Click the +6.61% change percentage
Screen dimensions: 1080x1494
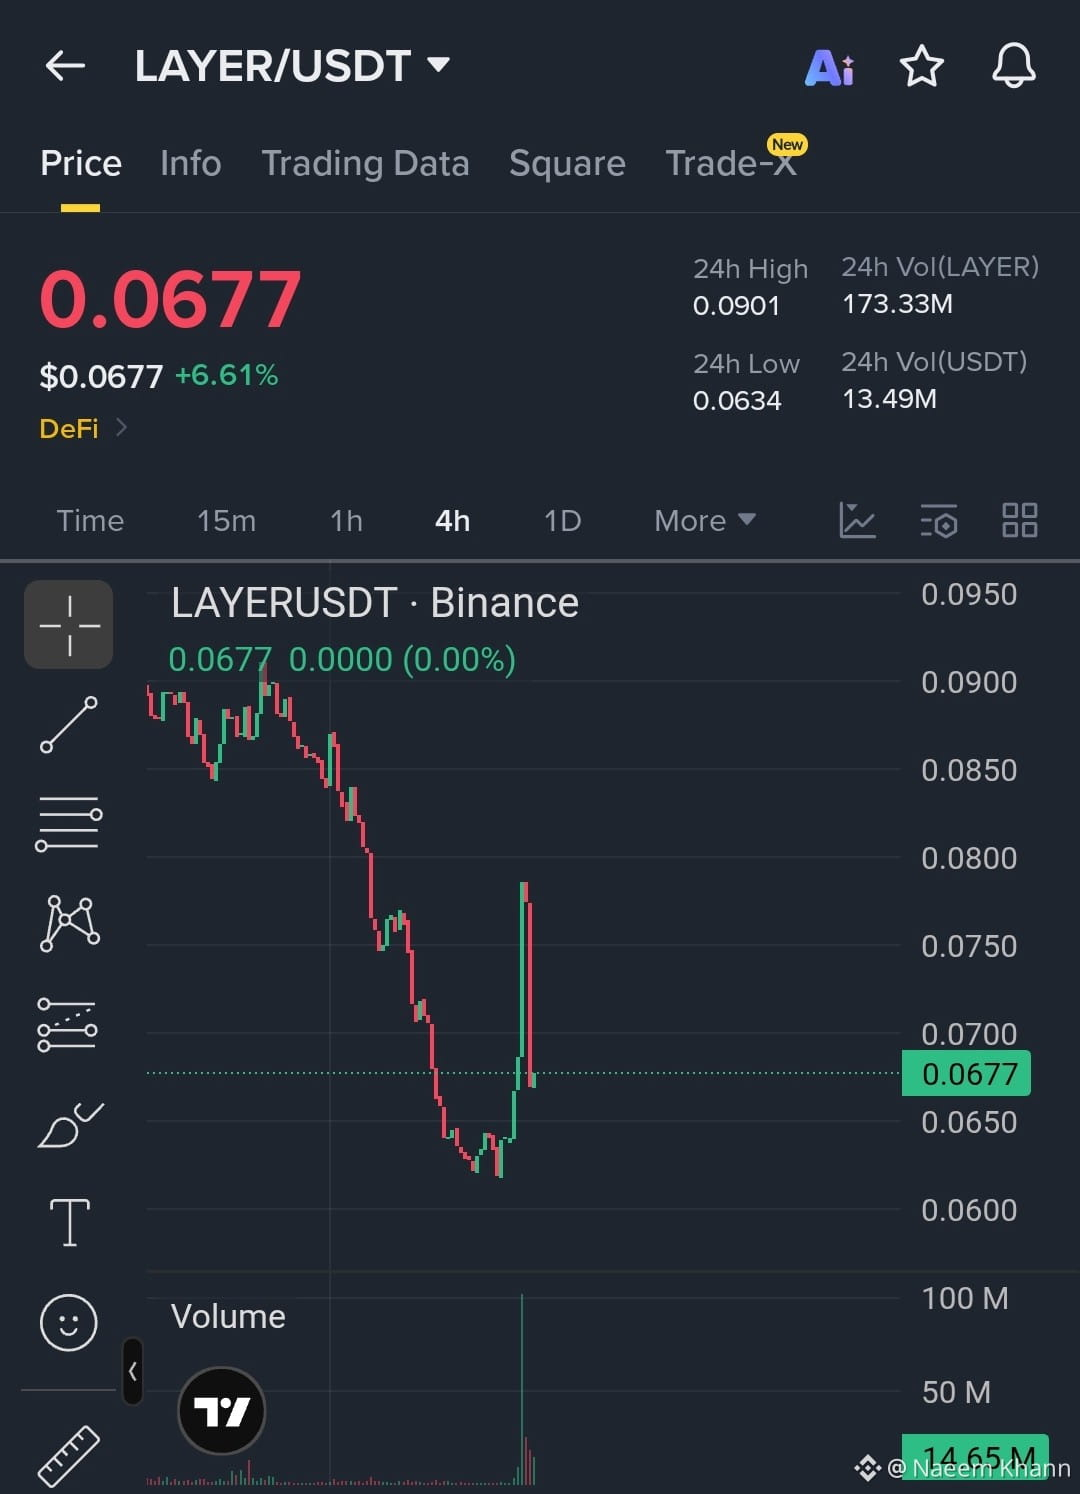pos(227,375)
